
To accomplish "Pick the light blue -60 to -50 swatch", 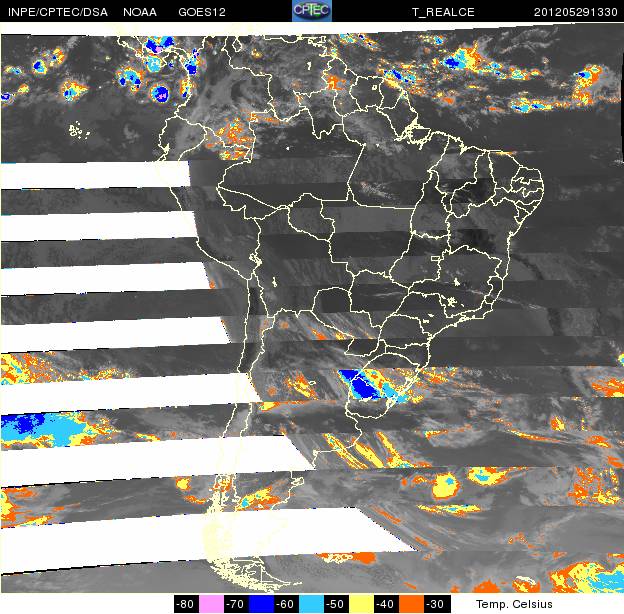I will pyautogui.click(x=311, y=604).
